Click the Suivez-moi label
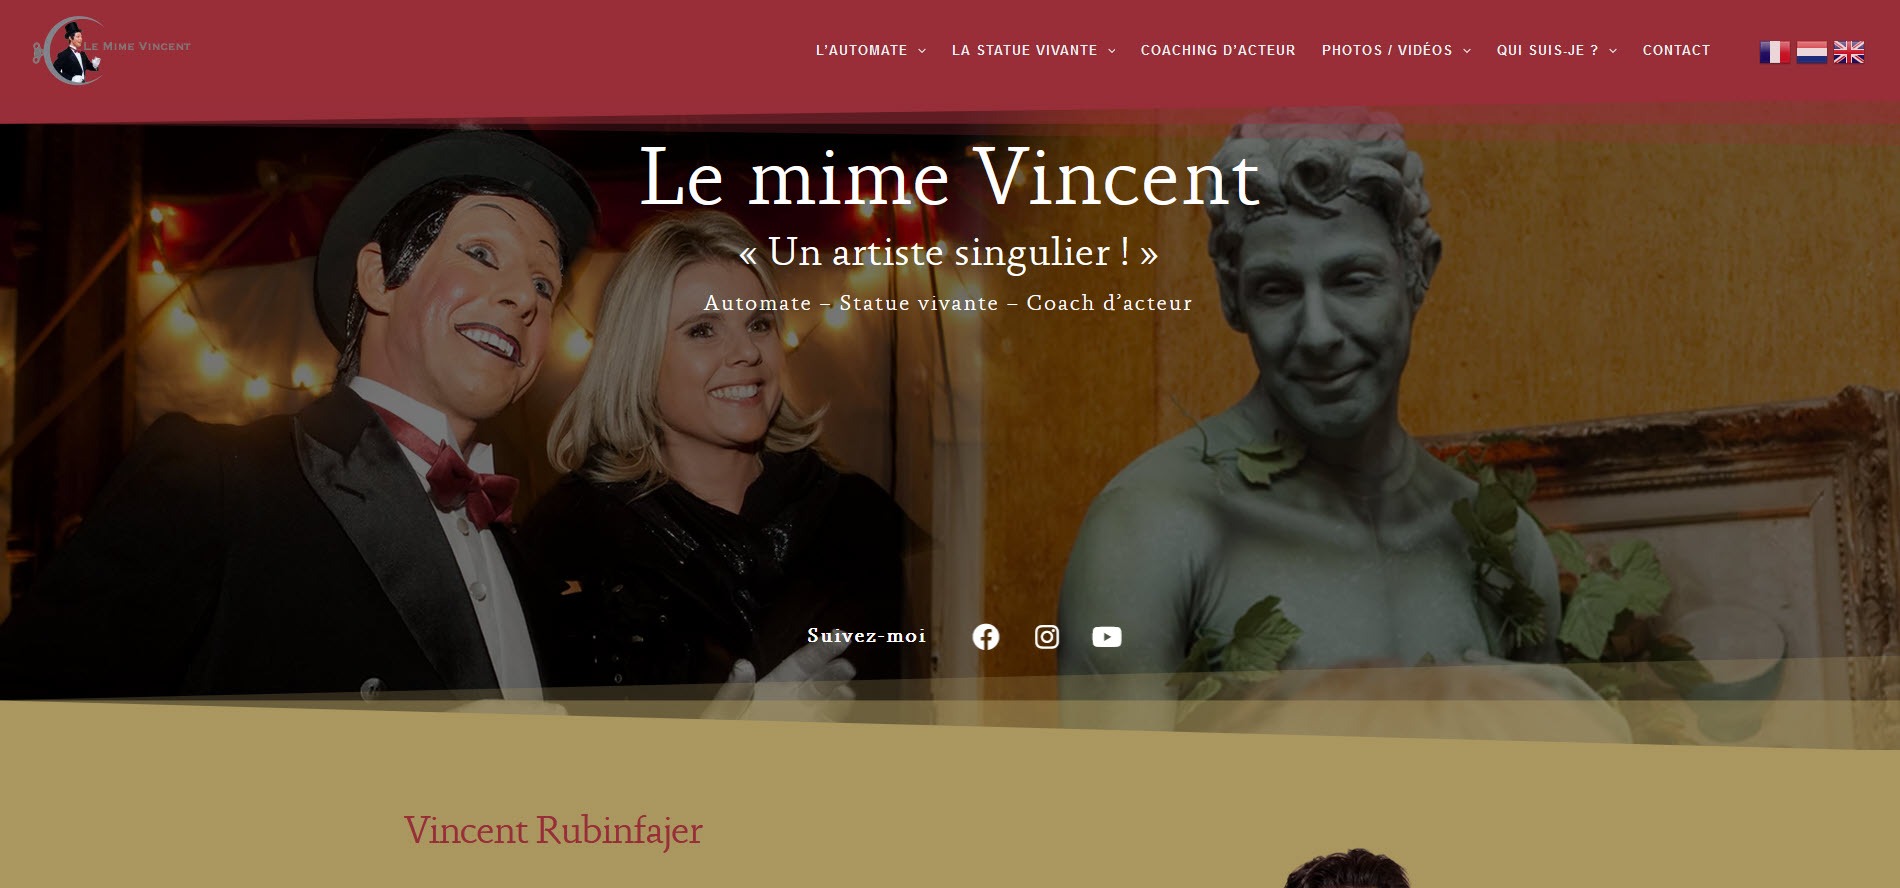The height and width of the screenshot is (888, 1900). pos(866,636)
